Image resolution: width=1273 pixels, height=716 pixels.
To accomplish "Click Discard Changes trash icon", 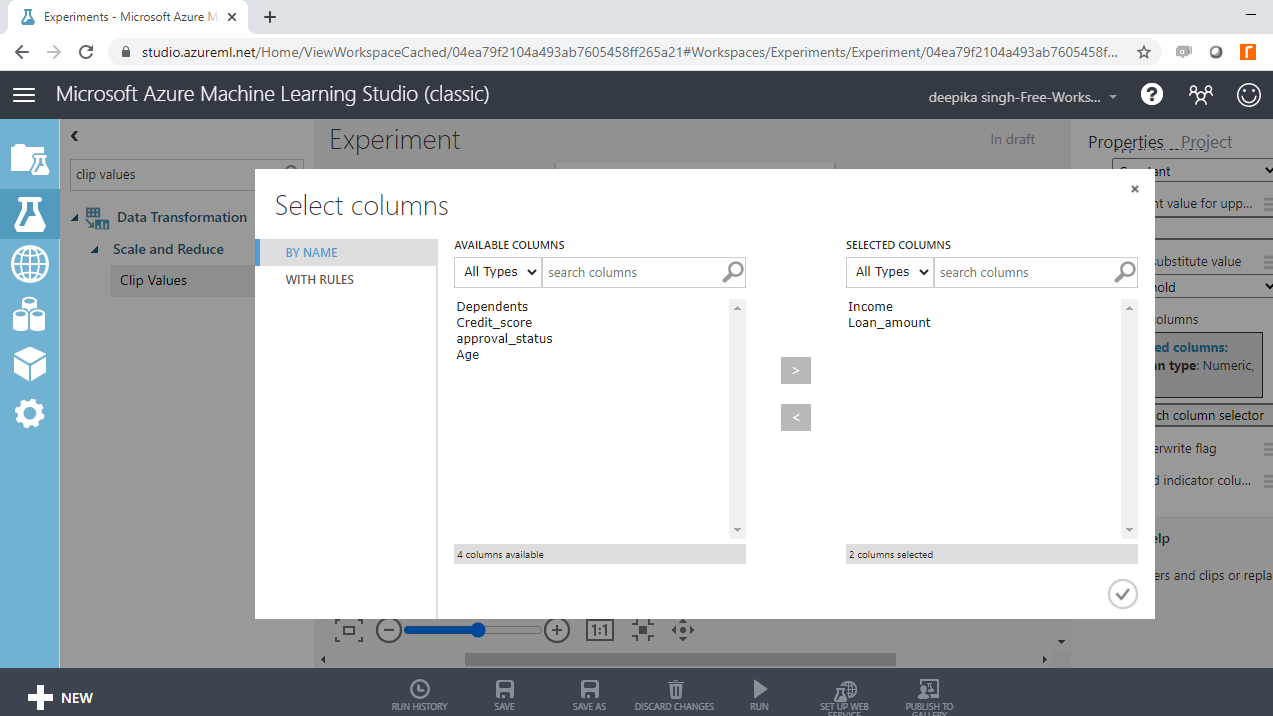I will click(675, 695).
